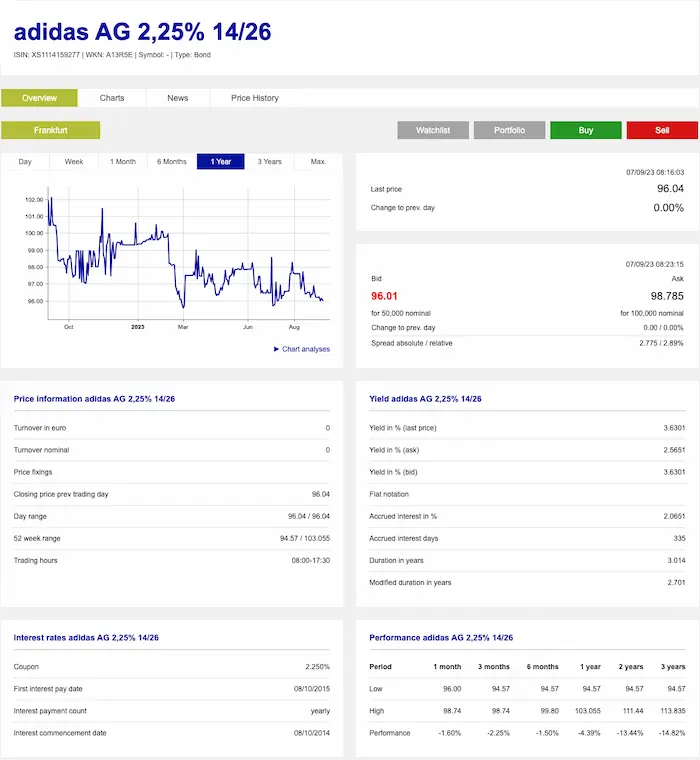Click the Ask price 98.785
Viewport: 700px width, 760px height.
[667, 296]
